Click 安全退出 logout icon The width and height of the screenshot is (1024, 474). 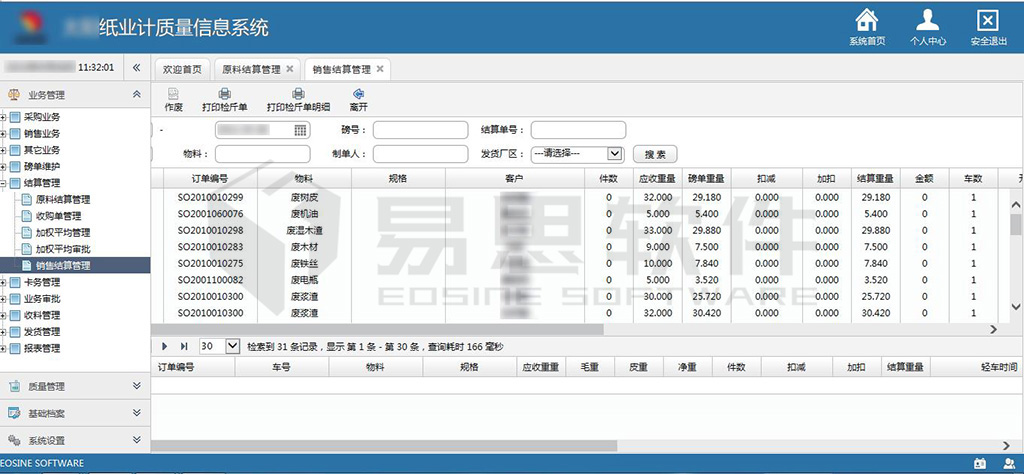click(x=988, y=21)
